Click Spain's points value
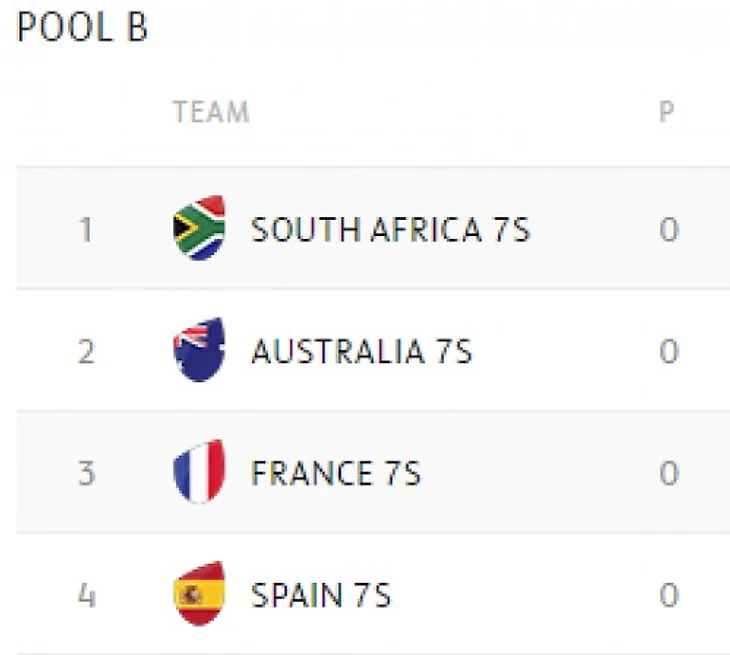The image size is (730, 655). pos(668,595)
